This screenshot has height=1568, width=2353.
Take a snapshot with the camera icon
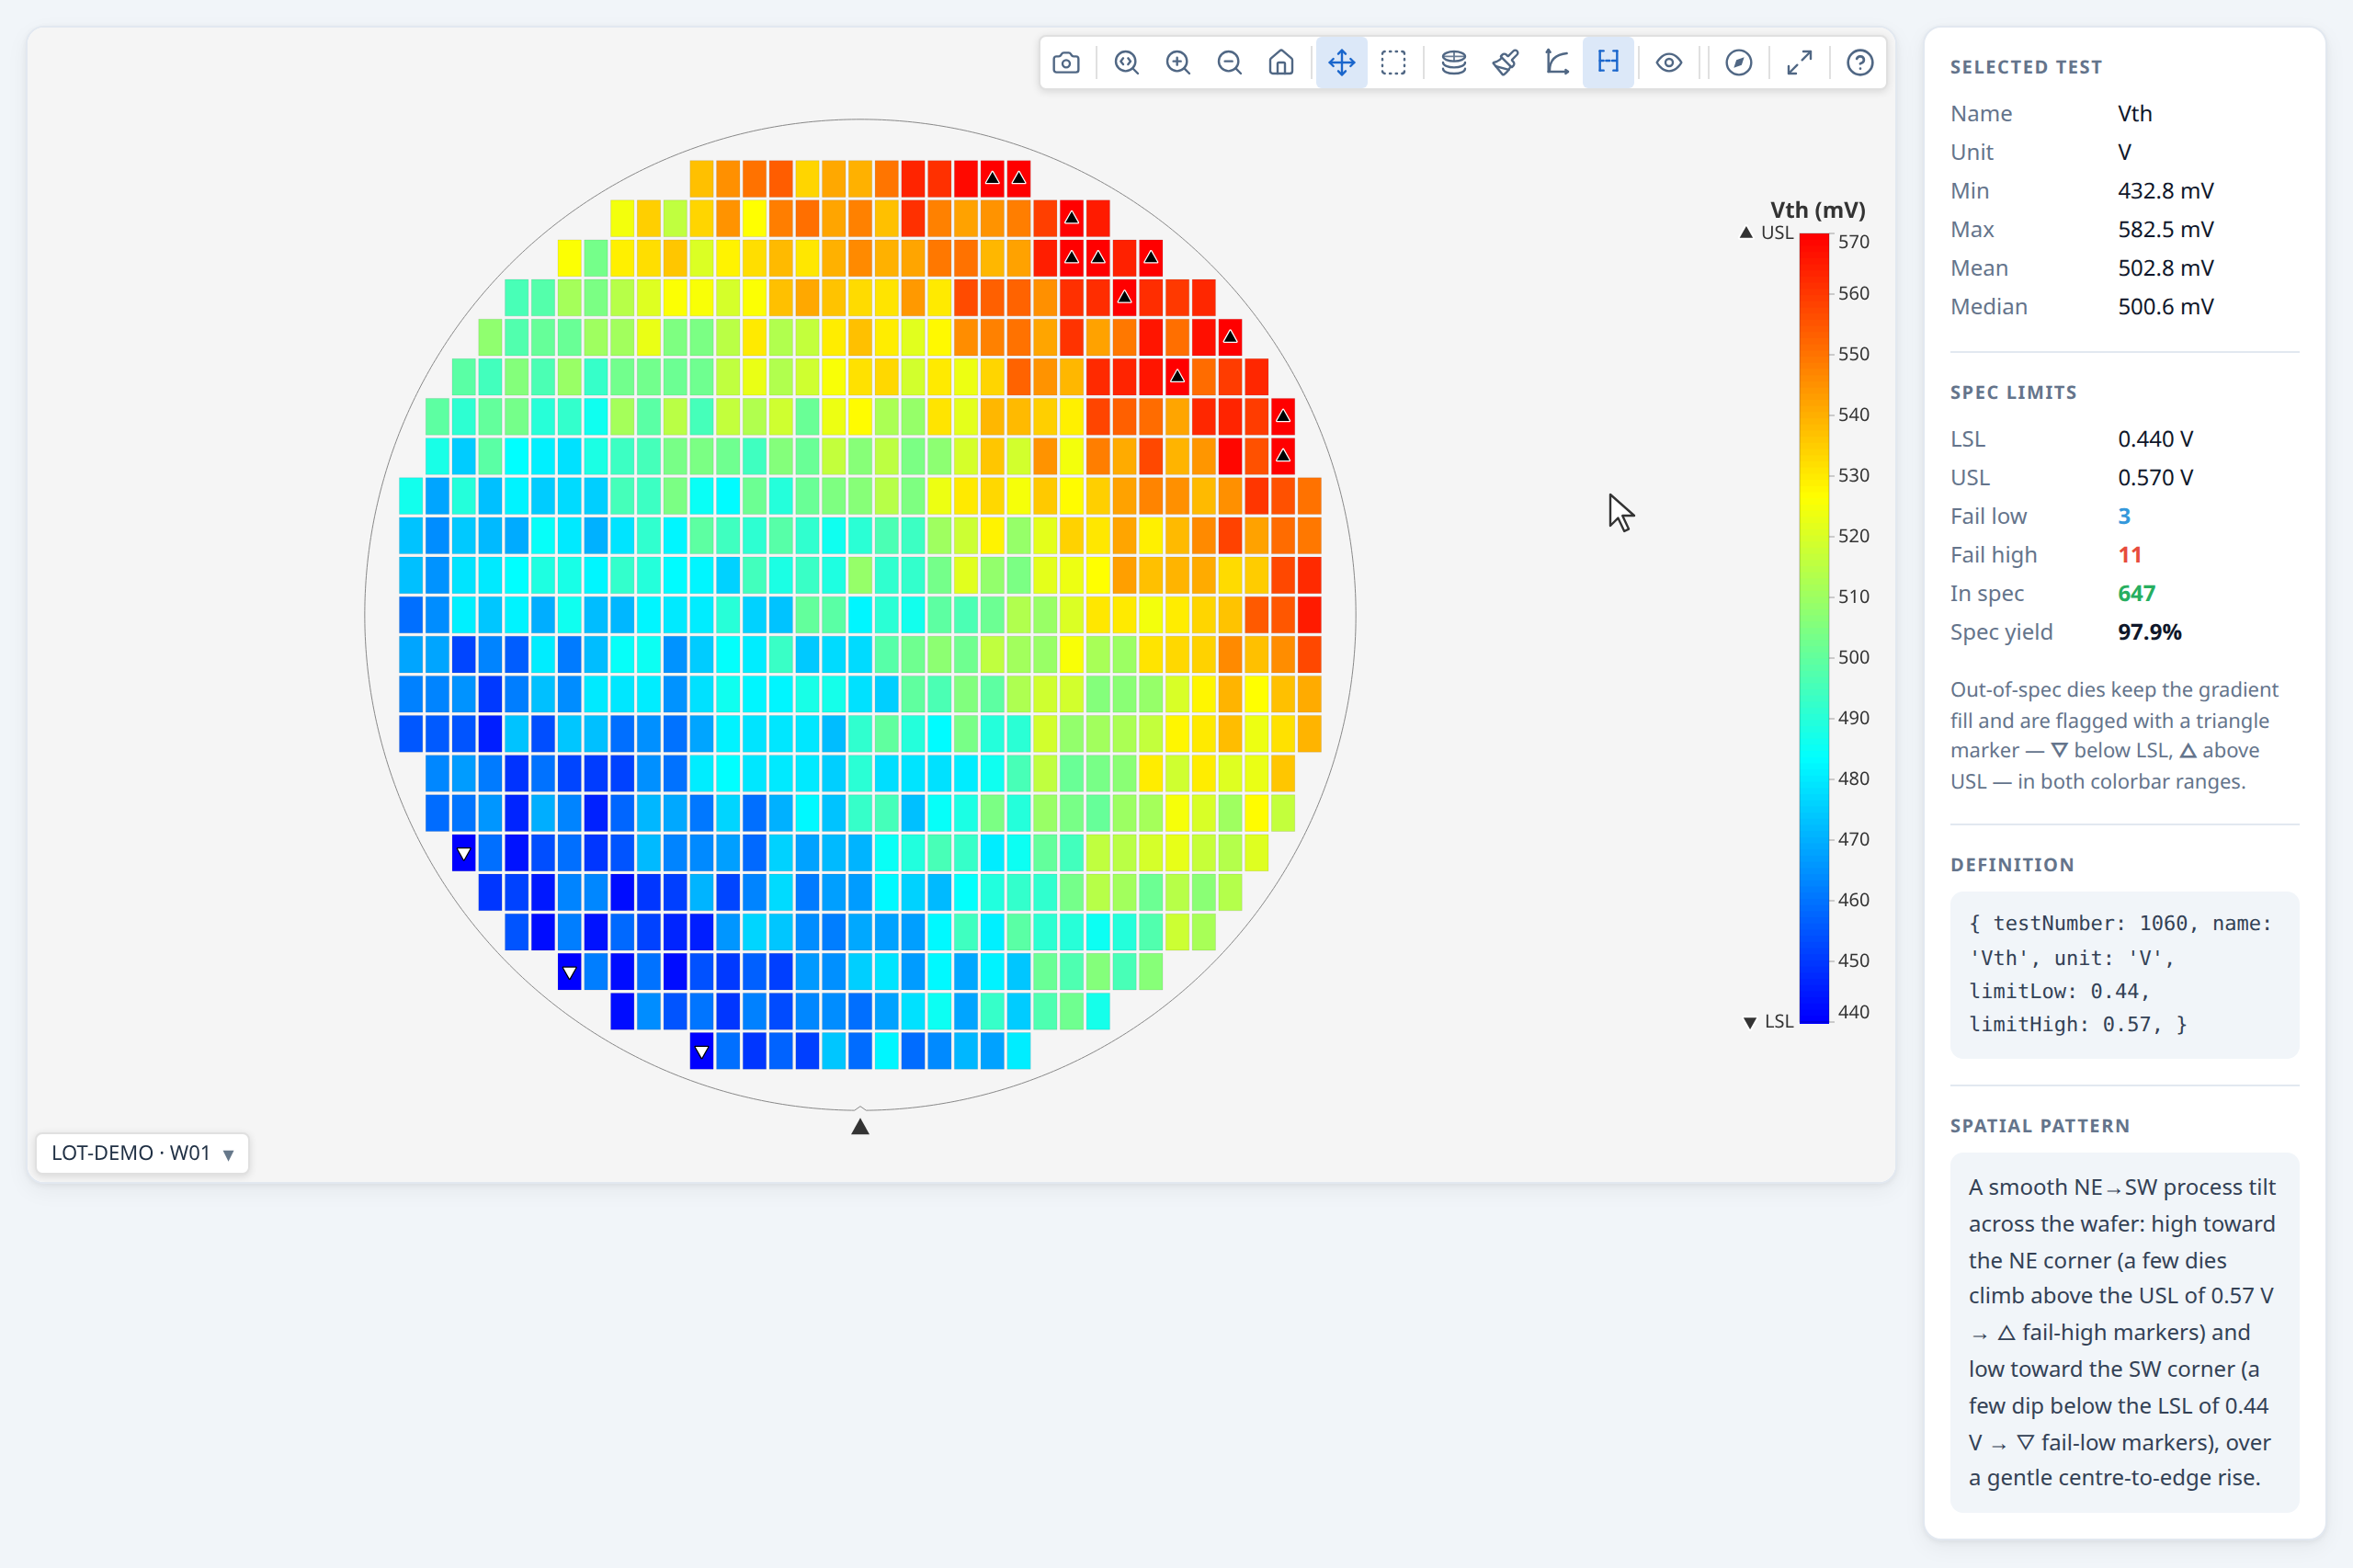(1066, 63)
